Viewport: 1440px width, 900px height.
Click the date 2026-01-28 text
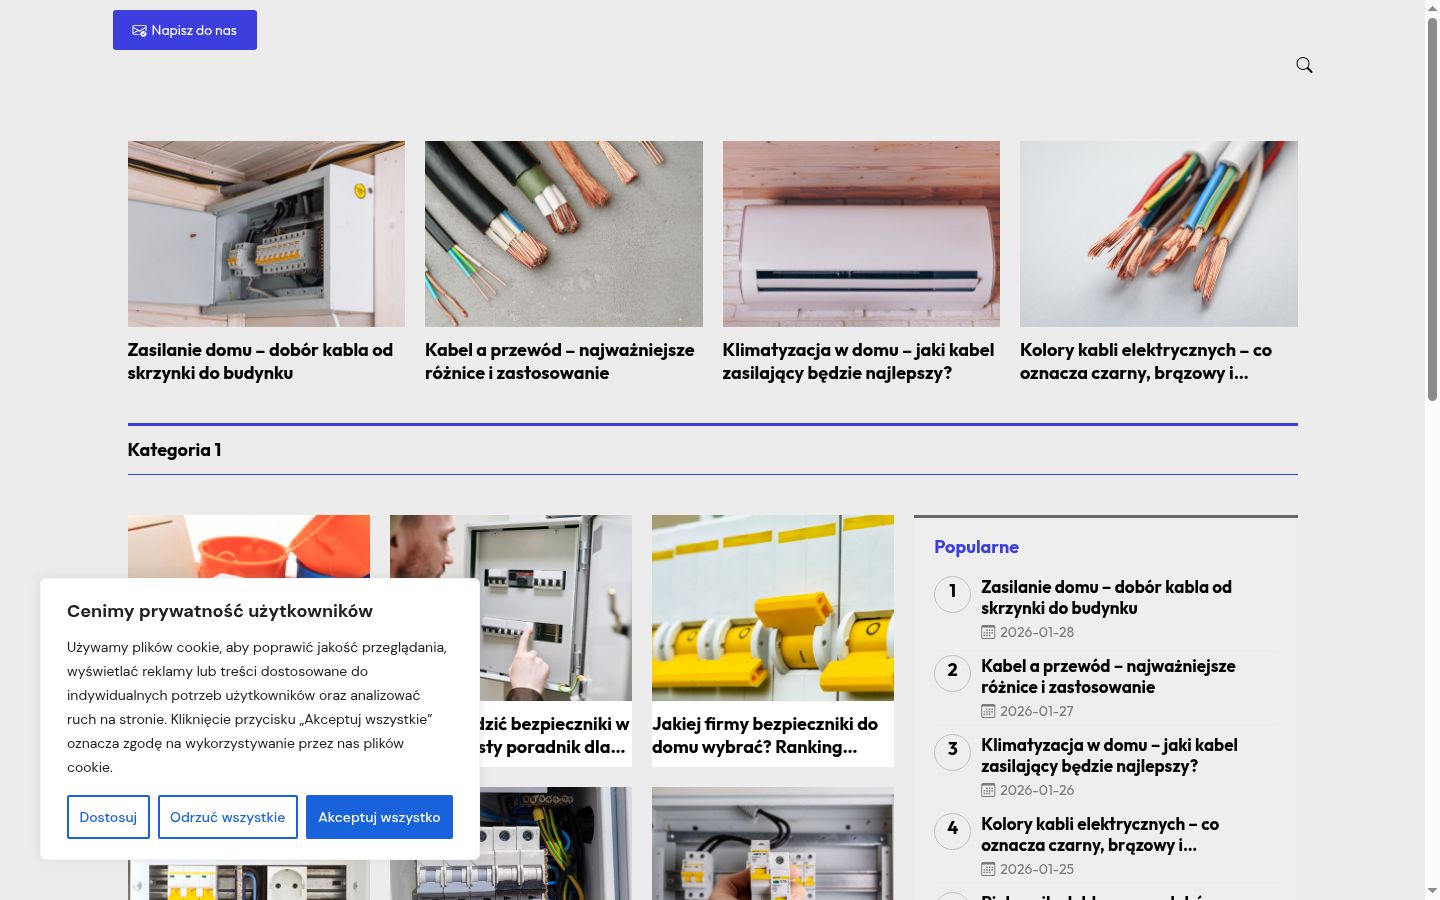[1037, 632]
